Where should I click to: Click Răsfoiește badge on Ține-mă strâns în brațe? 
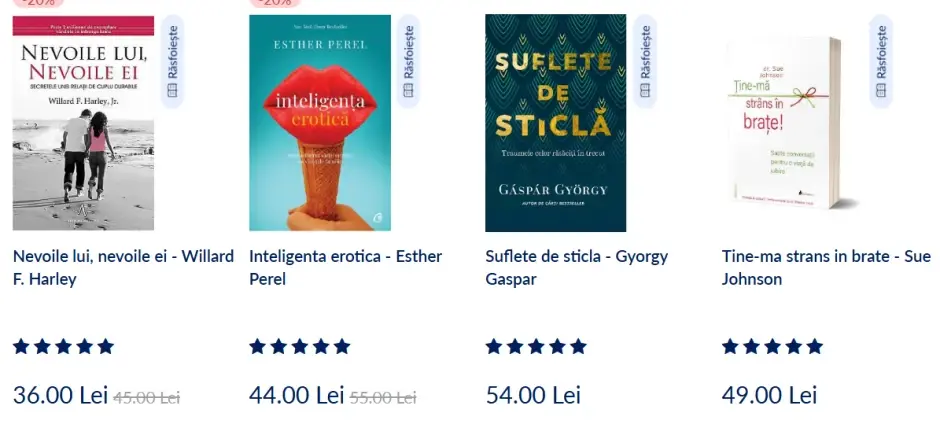click(880, 62)
